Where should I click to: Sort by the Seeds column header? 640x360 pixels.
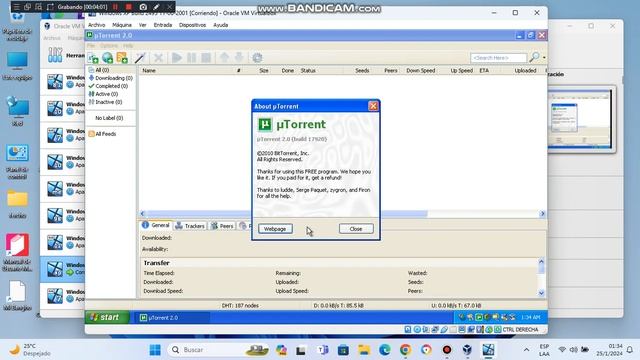pos(362,71)
